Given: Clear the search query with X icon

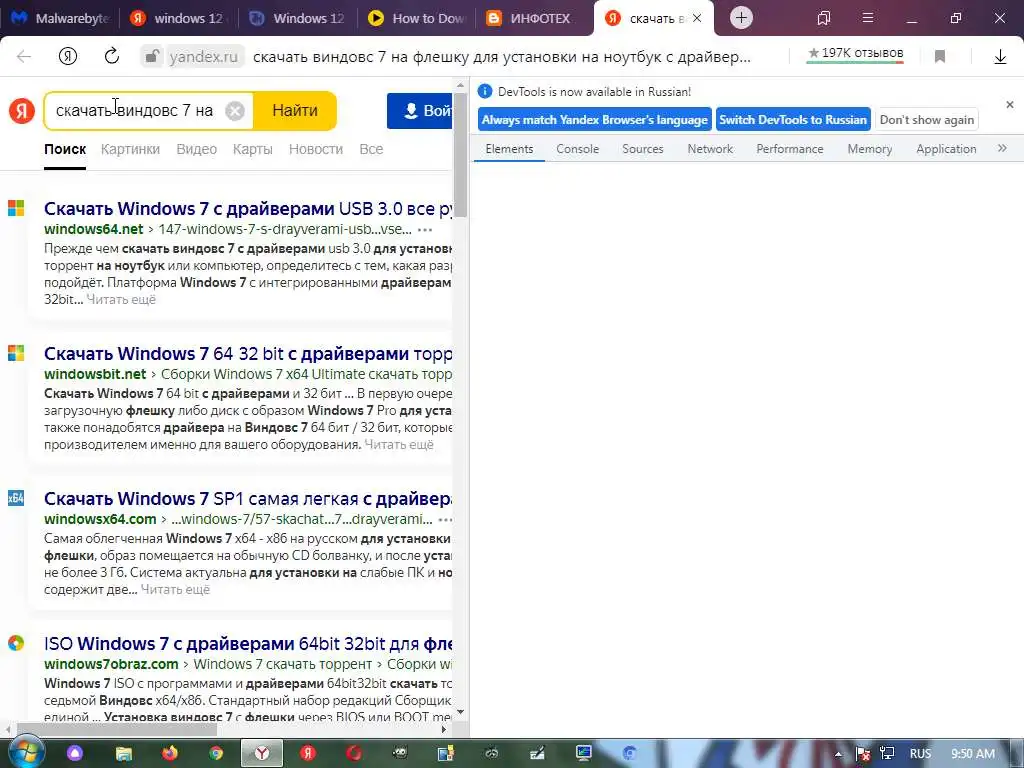Looking at the screenshot, I should point(235,111).
